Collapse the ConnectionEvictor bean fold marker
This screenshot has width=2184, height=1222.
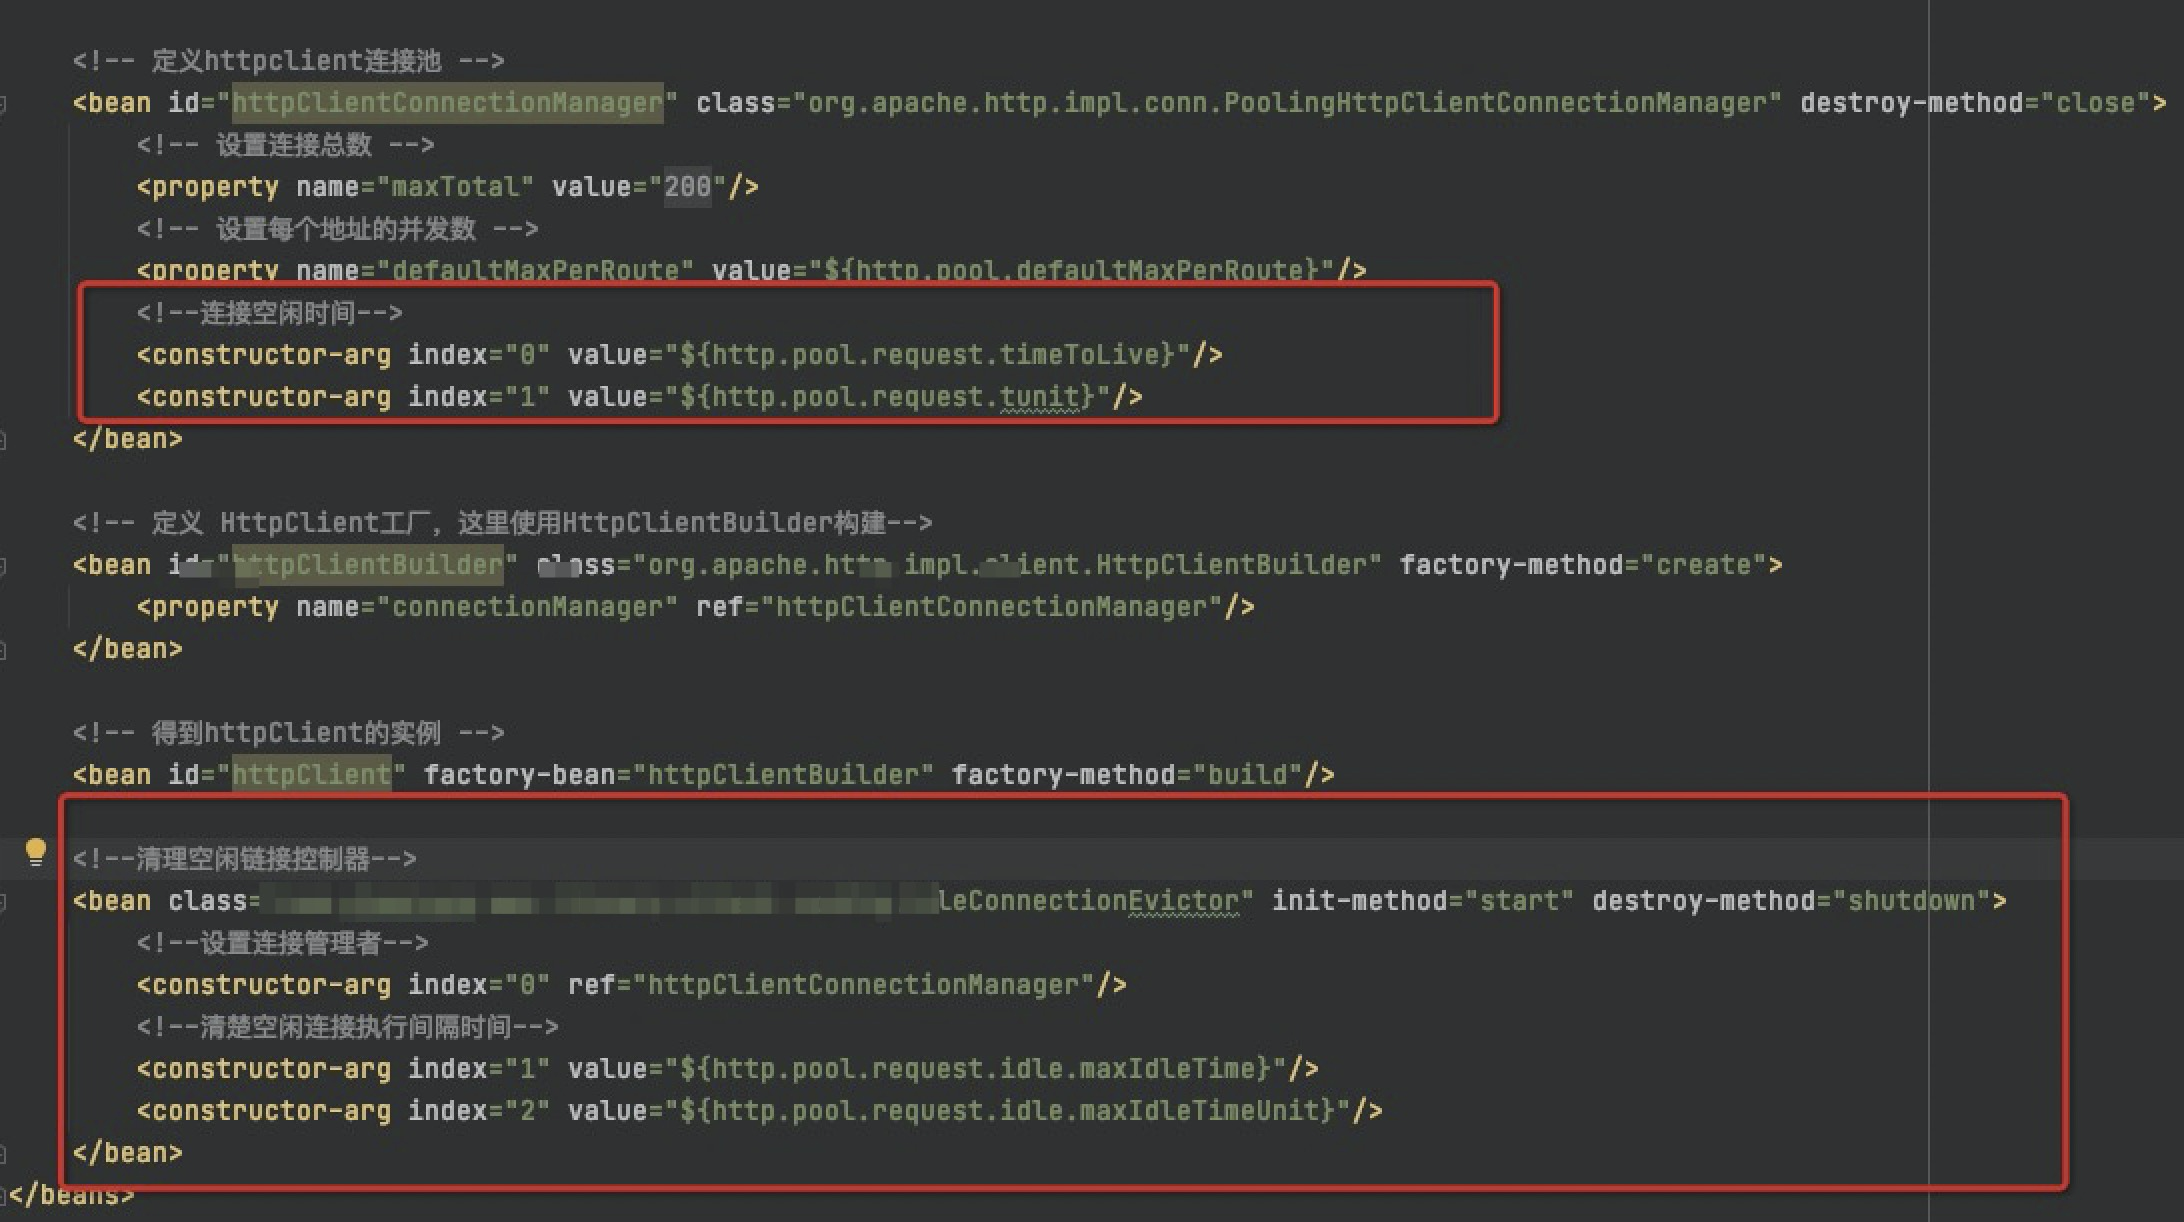point(4,901)
